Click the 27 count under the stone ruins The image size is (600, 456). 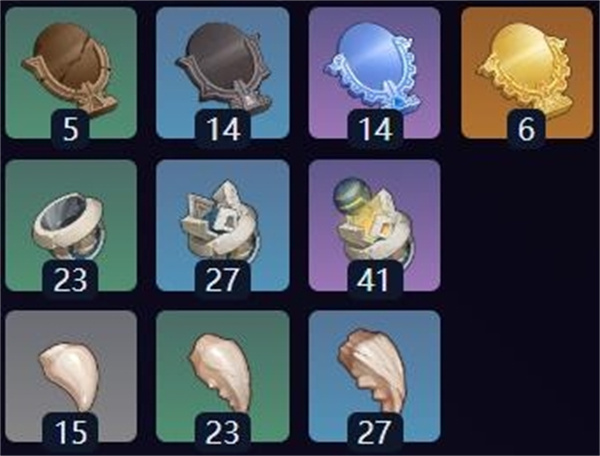[x=223, y=279]
